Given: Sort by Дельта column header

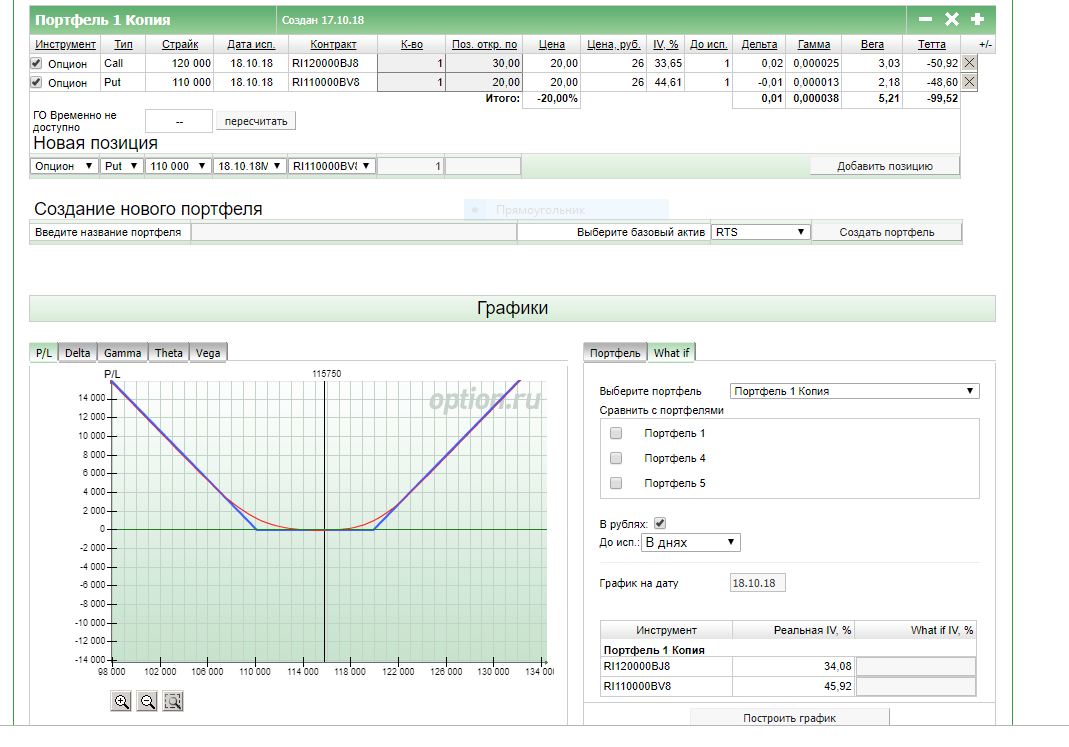Looking at the screenshot, I should coord(759,44).
